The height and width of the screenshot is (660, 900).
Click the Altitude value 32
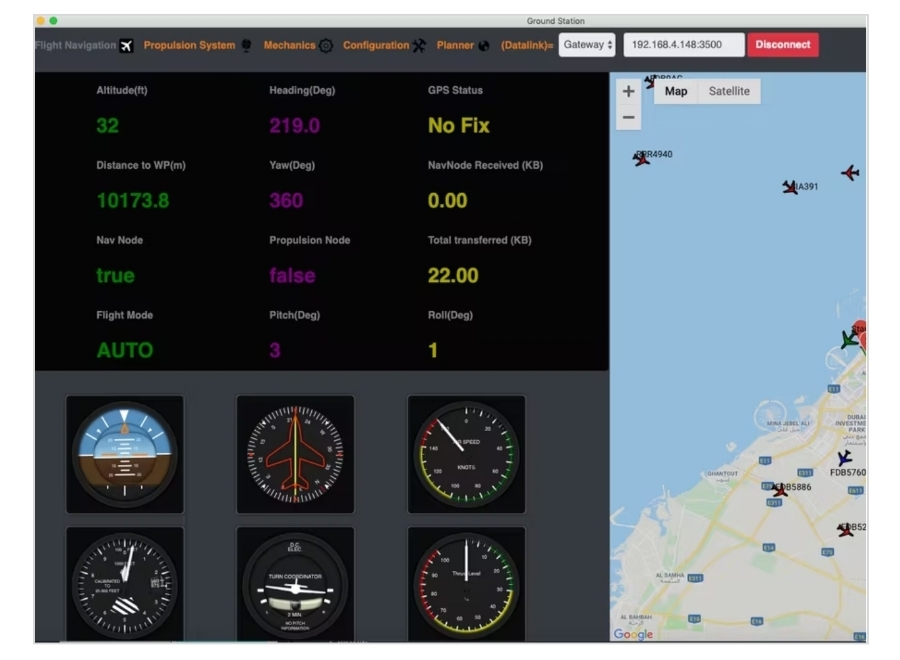pos(107,126)
